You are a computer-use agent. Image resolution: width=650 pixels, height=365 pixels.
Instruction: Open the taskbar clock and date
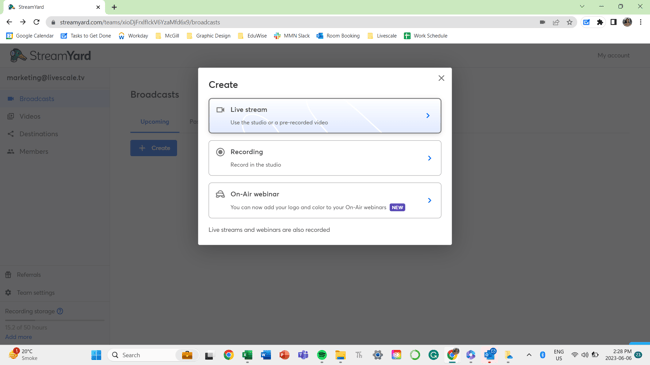click(618, 355)
